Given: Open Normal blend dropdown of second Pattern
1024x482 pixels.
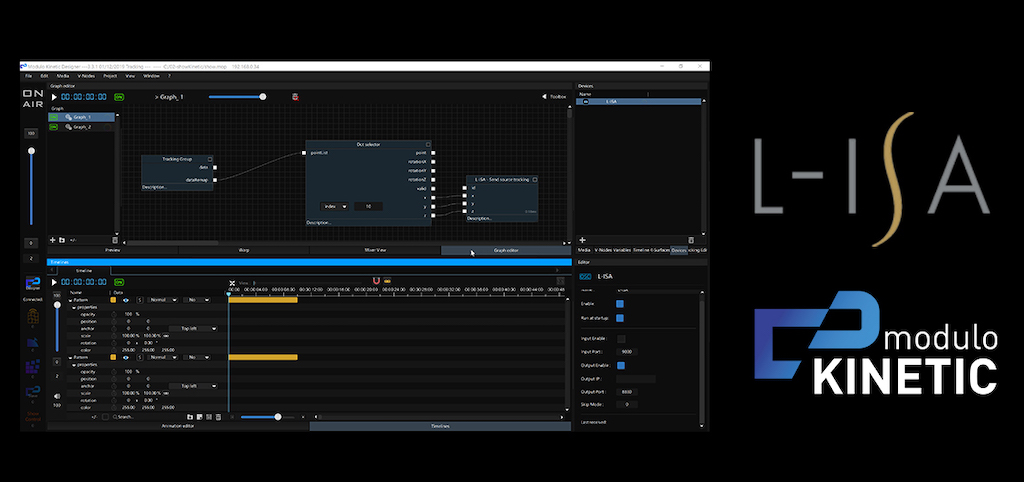Looking at the screenshot, I should pos(163,357).
